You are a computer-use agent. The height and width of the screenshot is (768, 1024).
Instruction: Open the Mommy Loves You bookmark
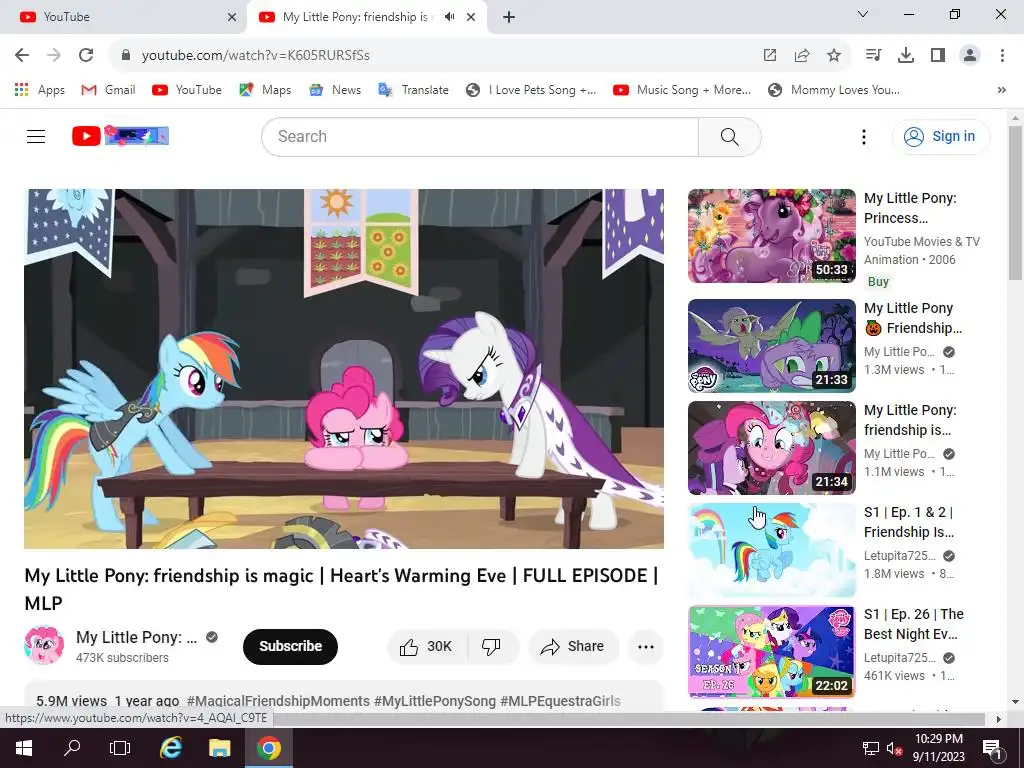[x=834, y=90]
